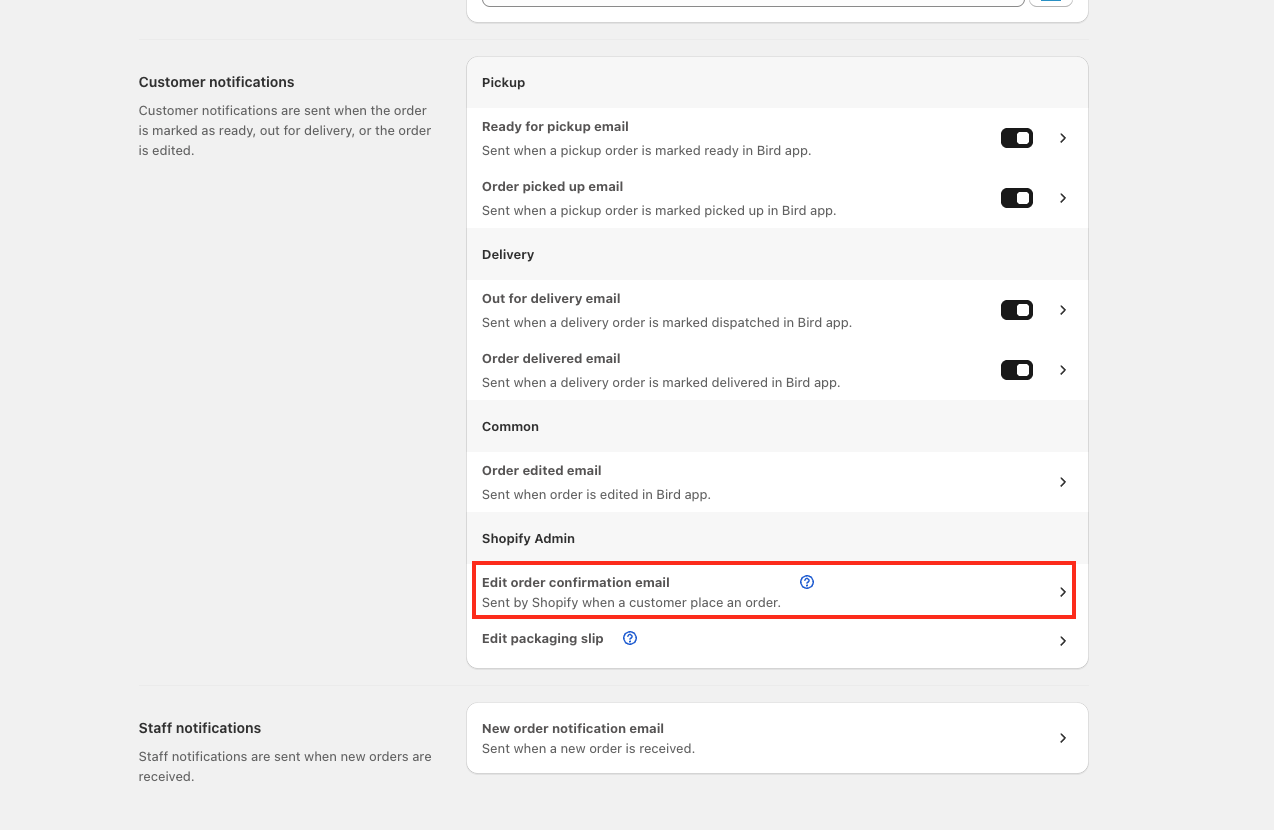Toggle Order picked up email switch
Image resolution: width=1274 pixels, height=830 pixels.
[x=1017, y=198]
